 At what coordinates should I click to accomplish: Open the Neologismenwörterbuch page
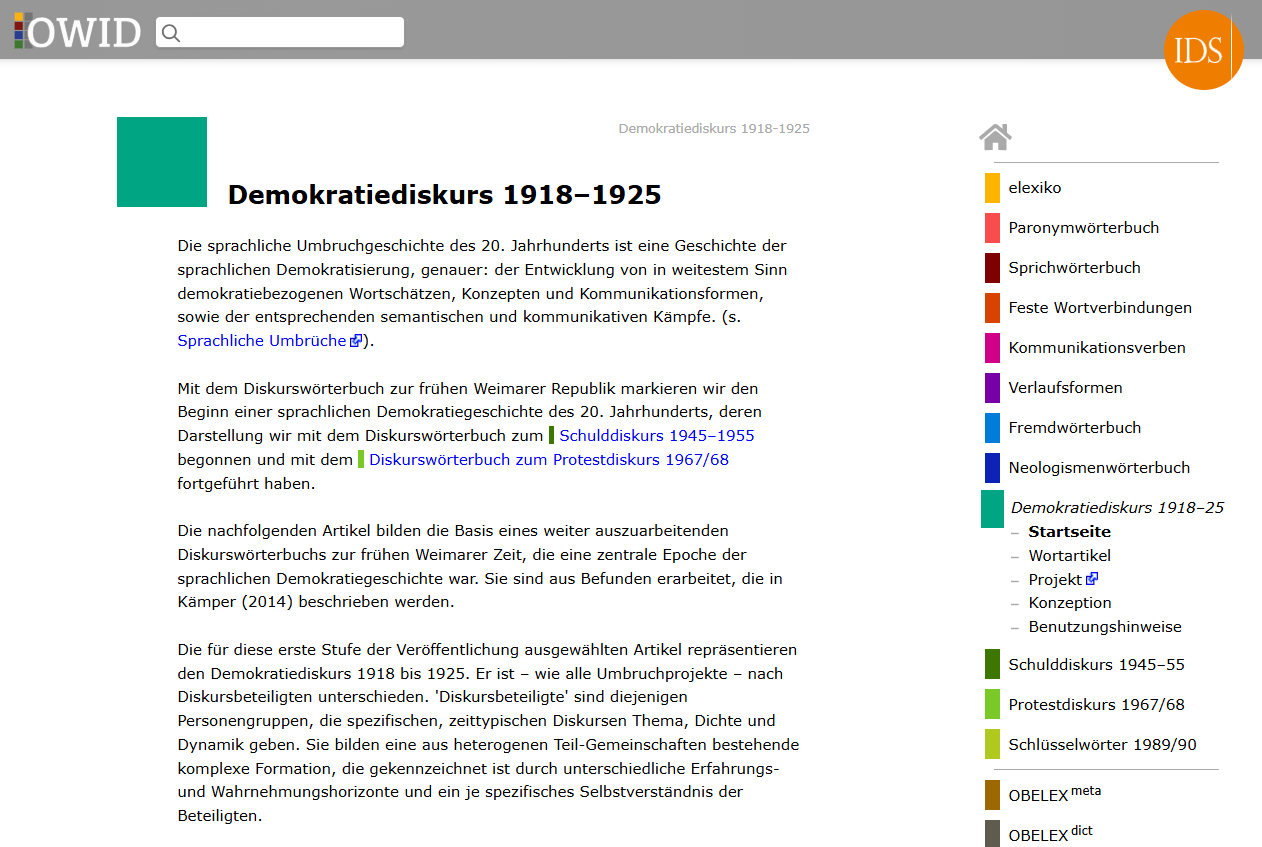tap(1100, 467)
